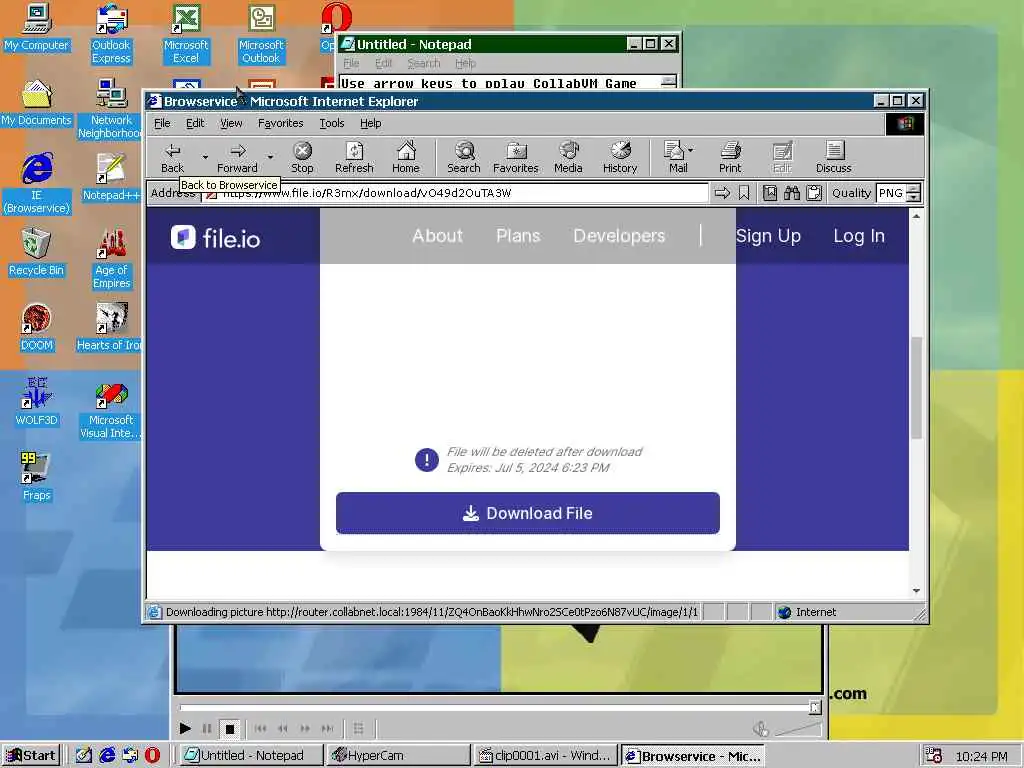Image resolution: width=1024 pixels, height=768 pixels.
Task: Open the Plans link on file.io
Action: click(518, 236)
